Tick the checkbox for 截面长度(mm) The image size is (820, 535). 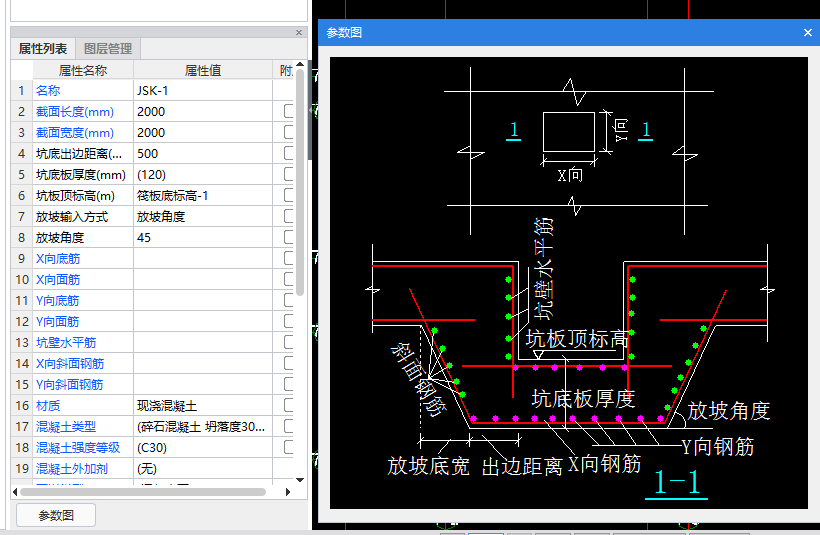click(x=289, y=111)
